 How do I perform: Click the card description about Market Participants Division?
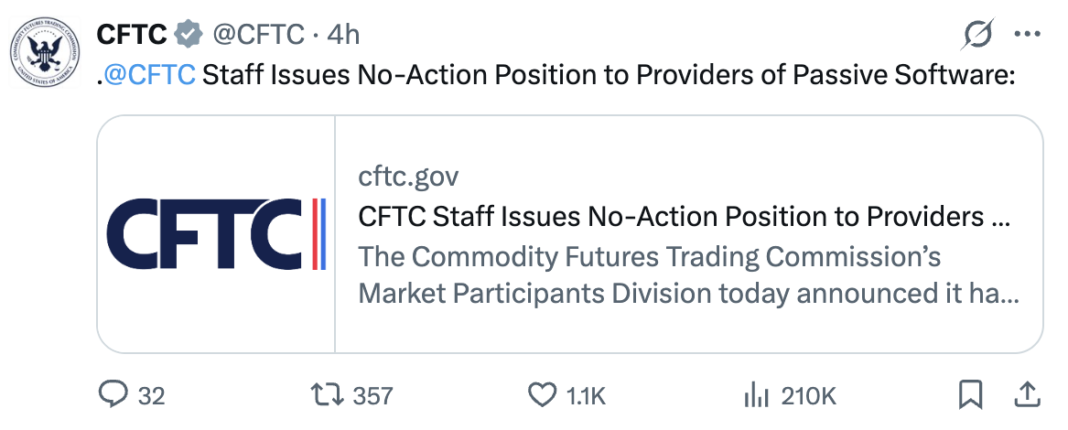pyautogui.click(x=688, y=275)
